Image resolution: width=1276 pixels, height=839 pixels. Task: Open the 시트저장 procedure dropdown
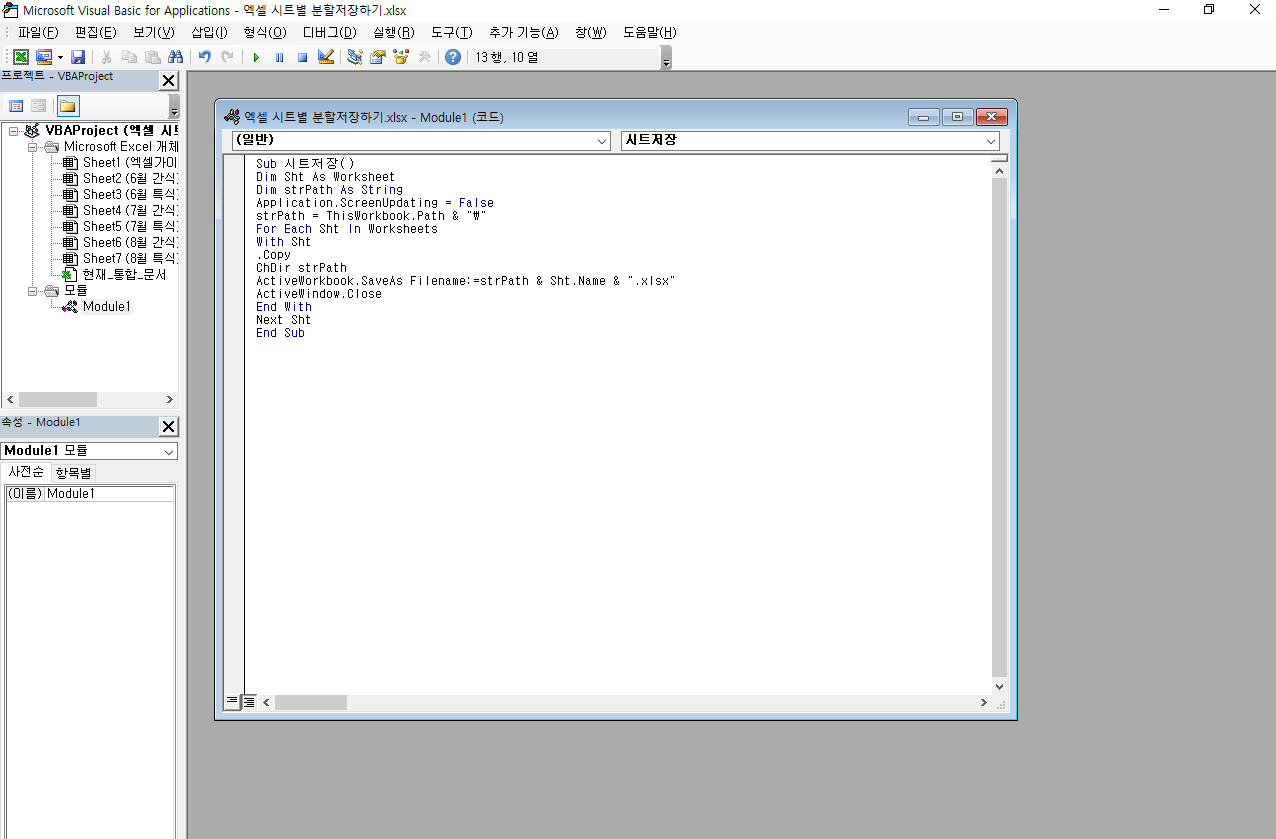(991, 141)
